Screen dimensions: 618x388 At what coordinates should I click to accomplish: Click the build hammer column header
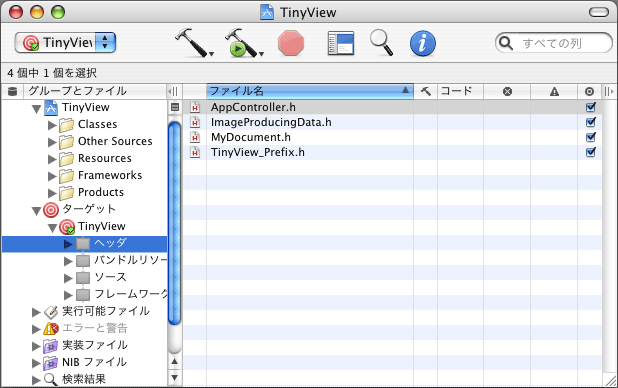click(426, 91)
